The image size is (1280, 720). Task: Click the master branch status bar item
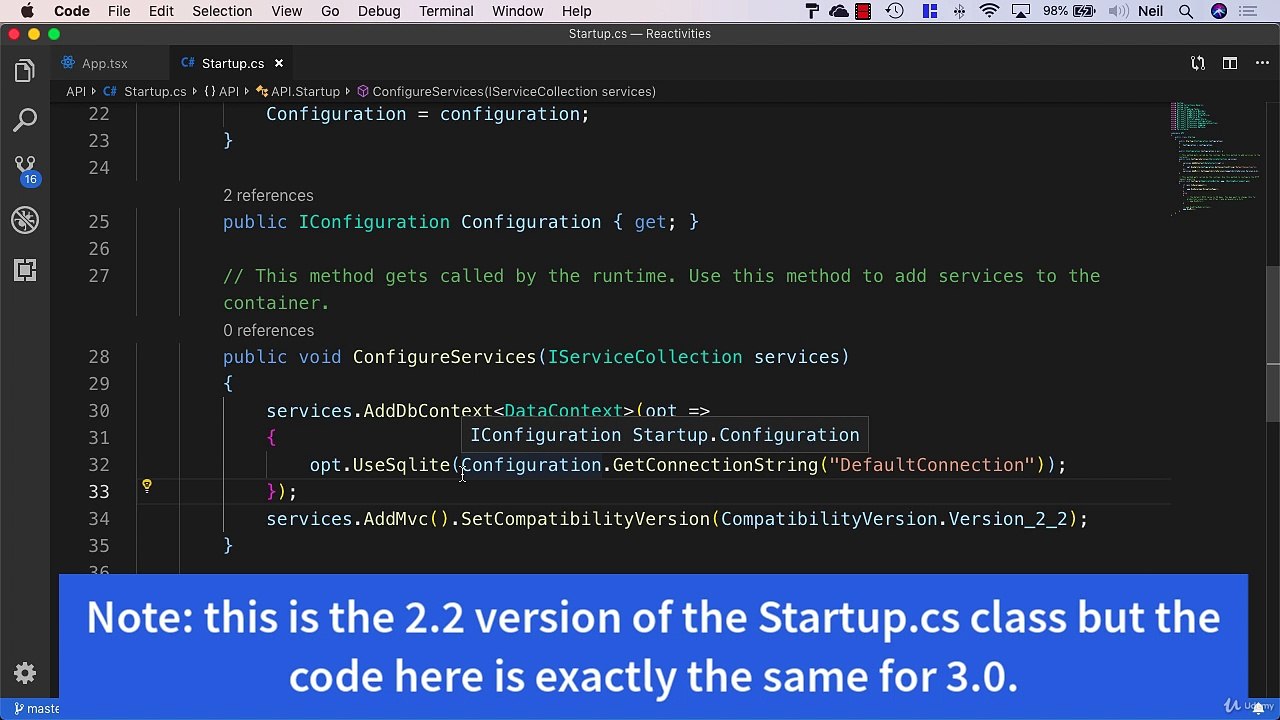35,708
